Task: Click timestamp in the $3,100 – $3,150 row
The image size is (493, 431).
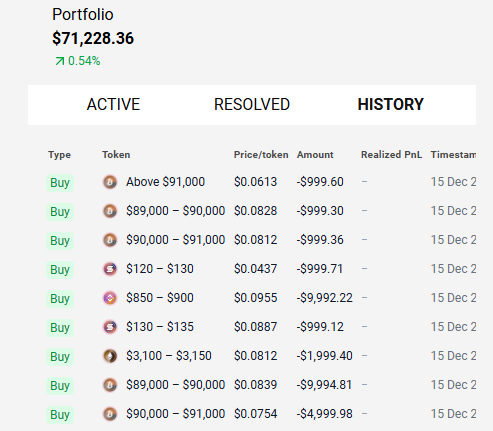Action: point(453,356)
